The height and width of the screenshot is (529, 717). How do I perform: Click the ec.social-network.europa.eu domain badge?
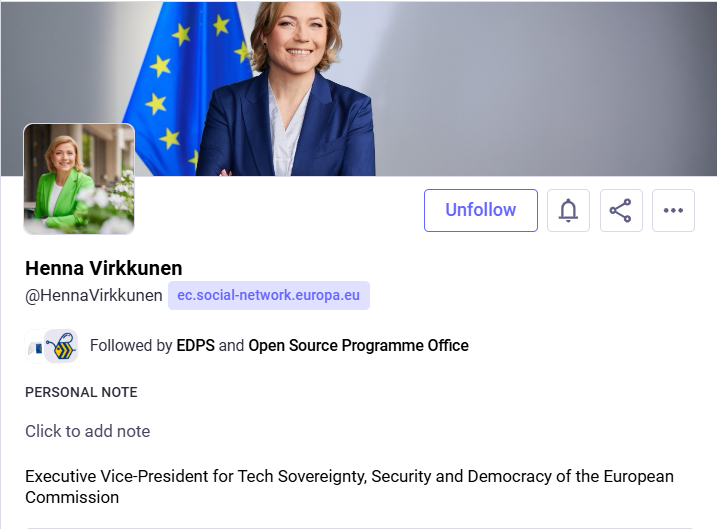[x=269, y=296]
